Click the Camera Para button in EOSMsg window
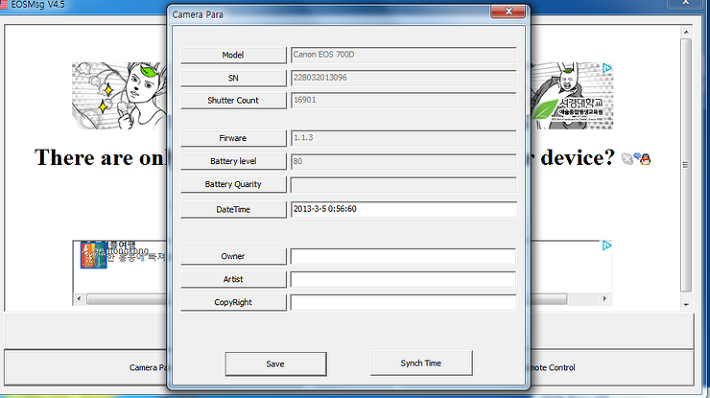The height and width of the screenshot is (398, 710). 86,368
